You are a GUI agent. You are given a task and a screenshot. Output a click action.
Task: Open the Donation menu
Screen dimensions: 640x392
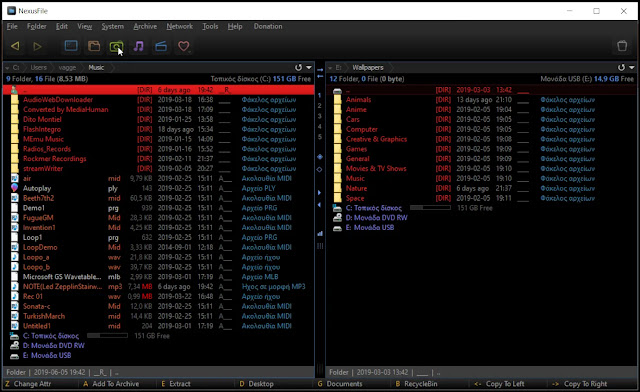pos(268,26)
